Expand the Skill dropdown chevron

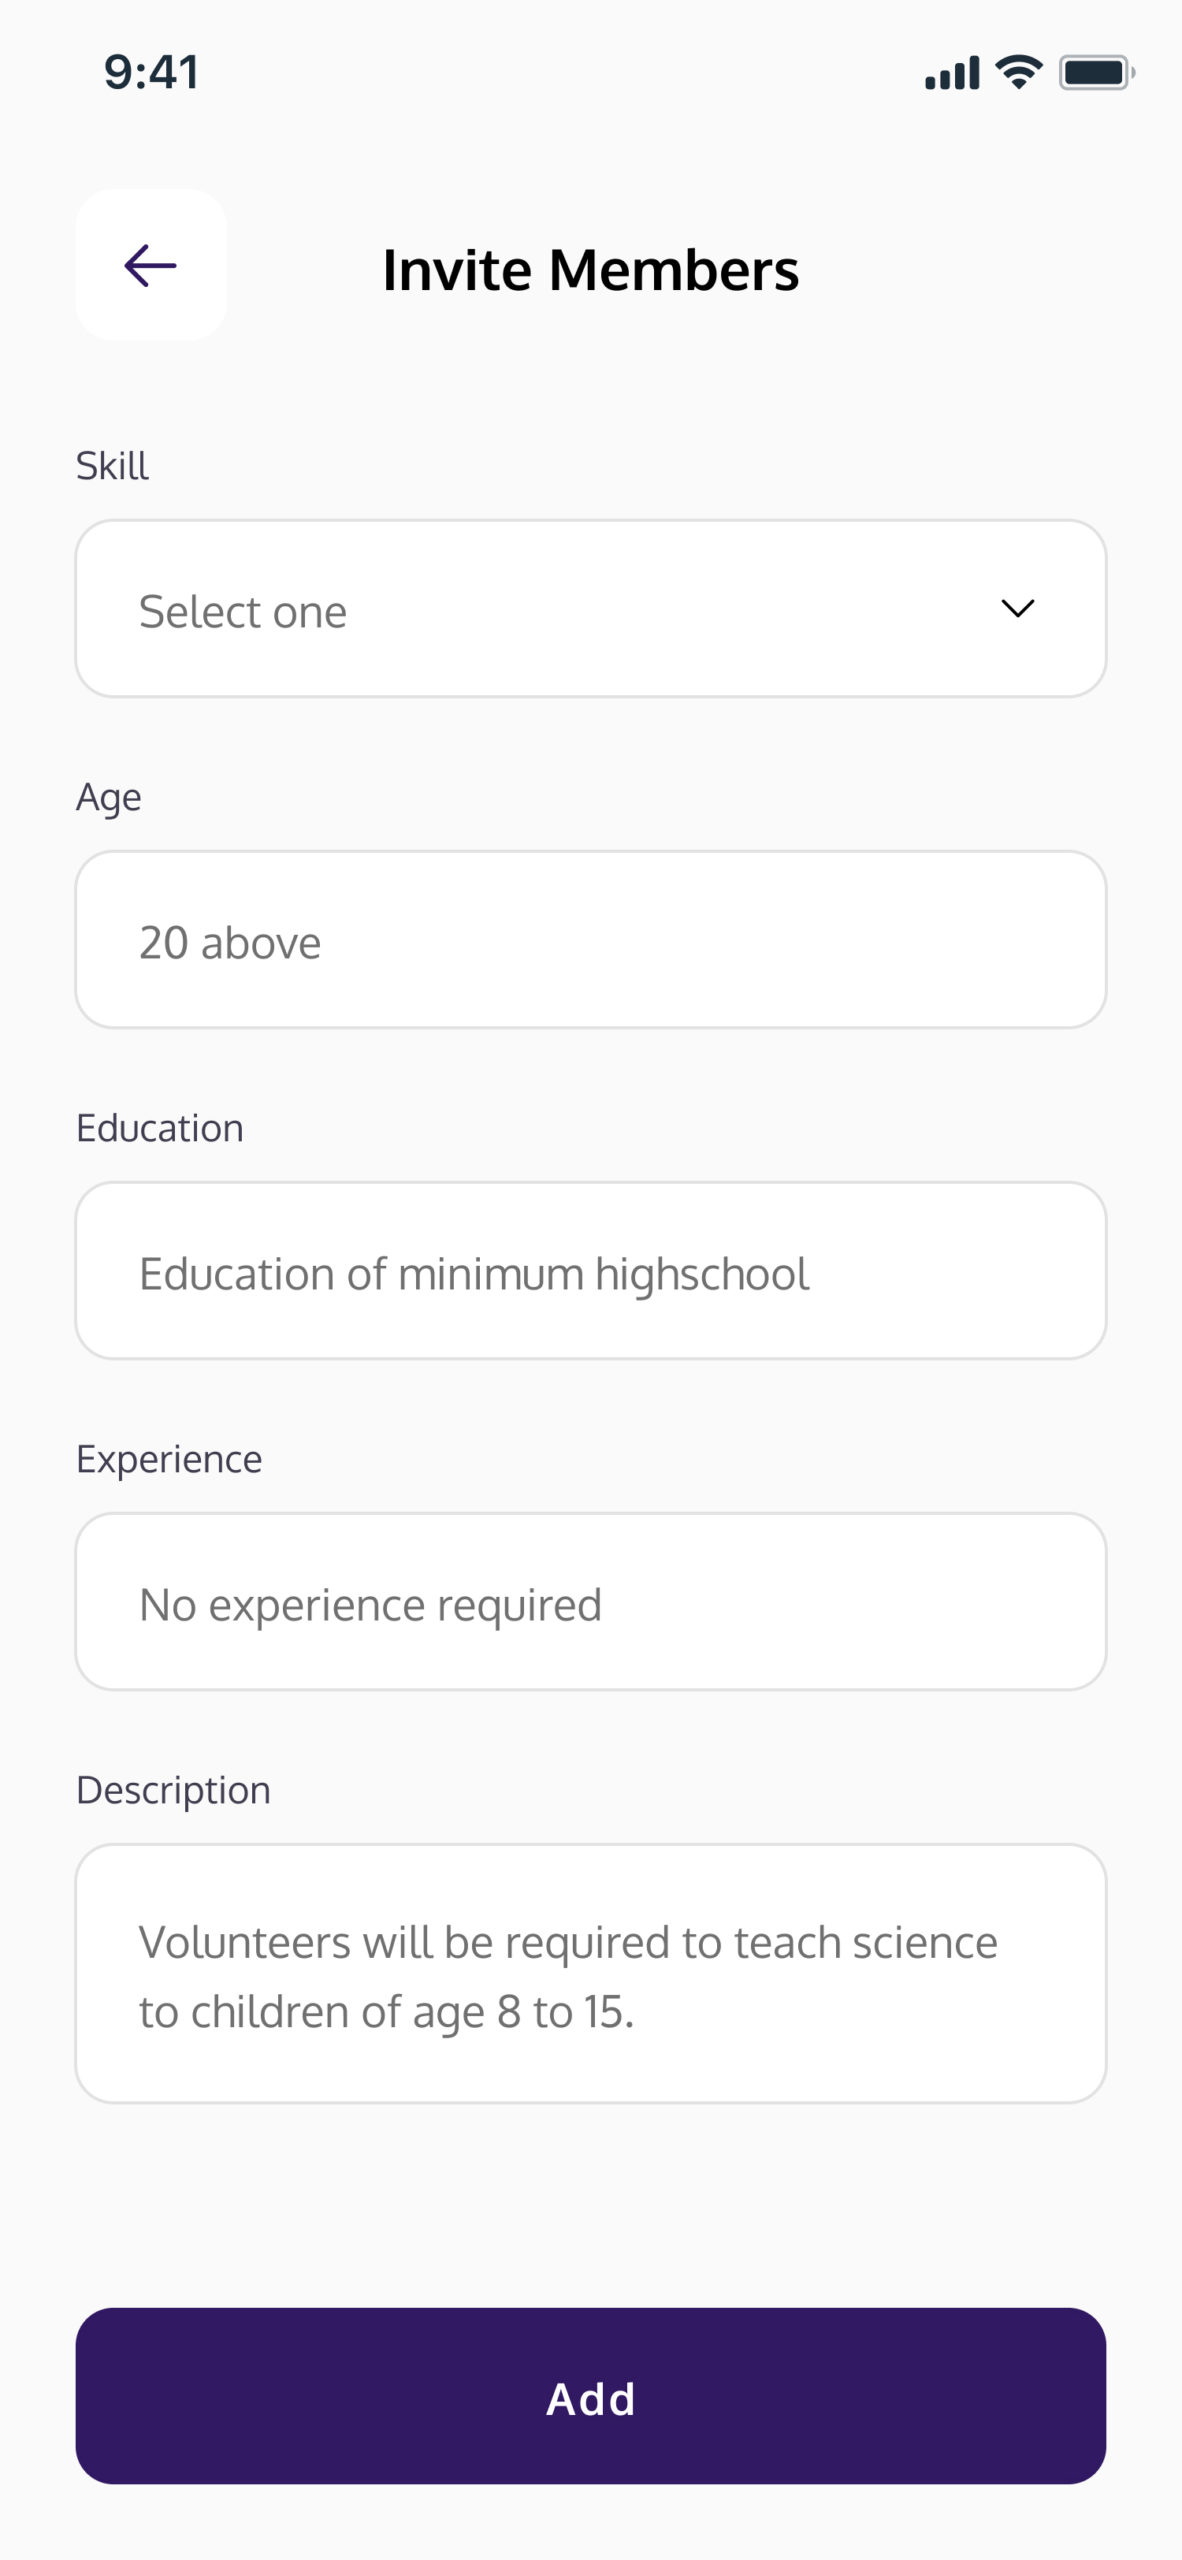tap(1017, 609)
